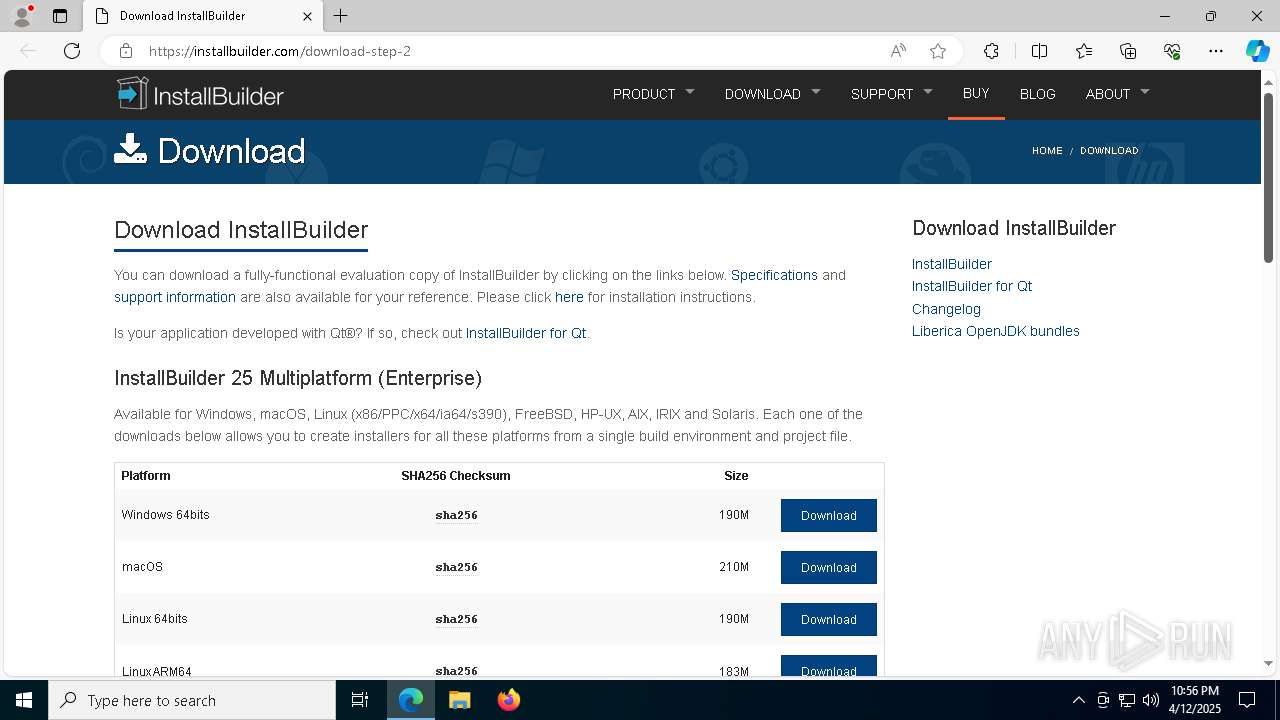Expand the SUPPORT menu
The image size is (1280, 720).
pyautogui.click(x=891, y=94)
